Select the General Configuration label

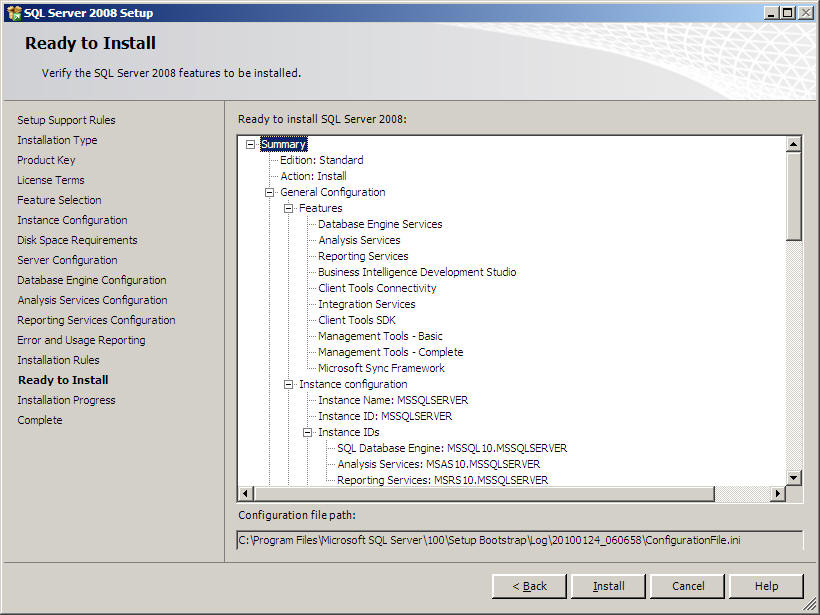[333, 192]
